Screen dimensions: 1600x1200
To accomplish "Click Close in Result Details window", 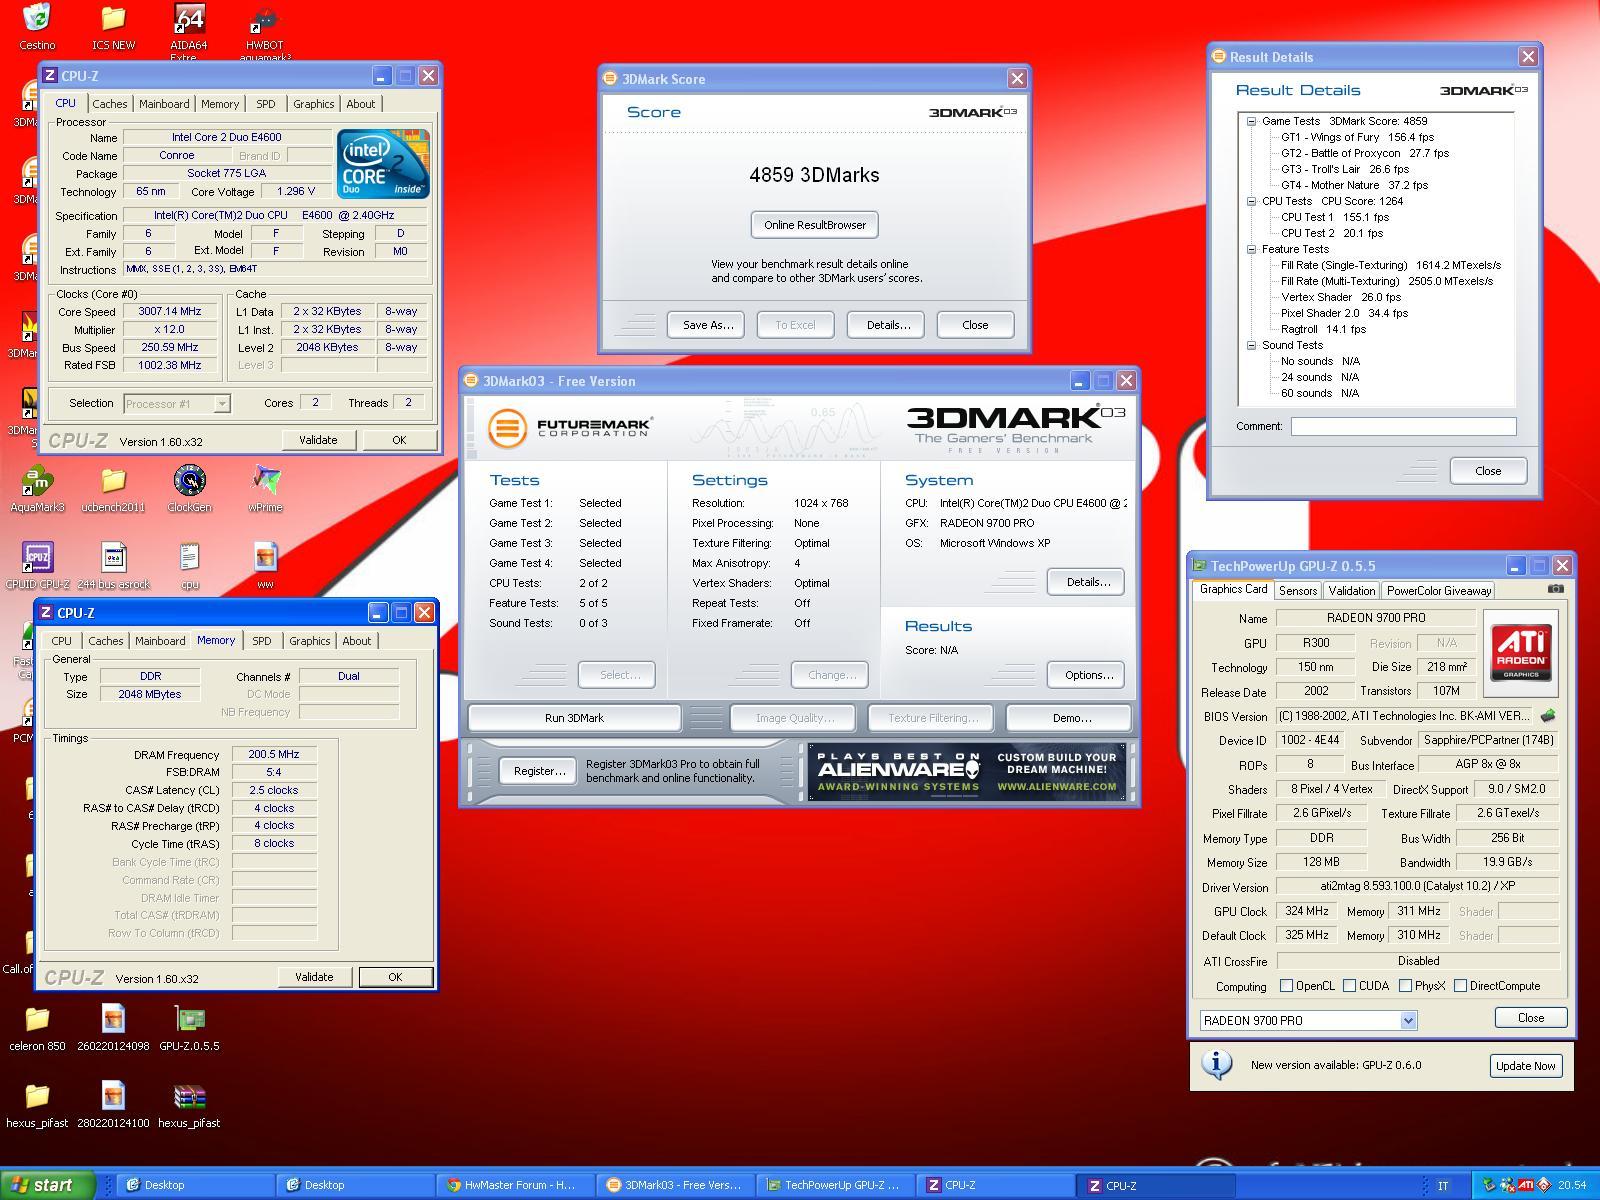I will (x=1488, y=471).
